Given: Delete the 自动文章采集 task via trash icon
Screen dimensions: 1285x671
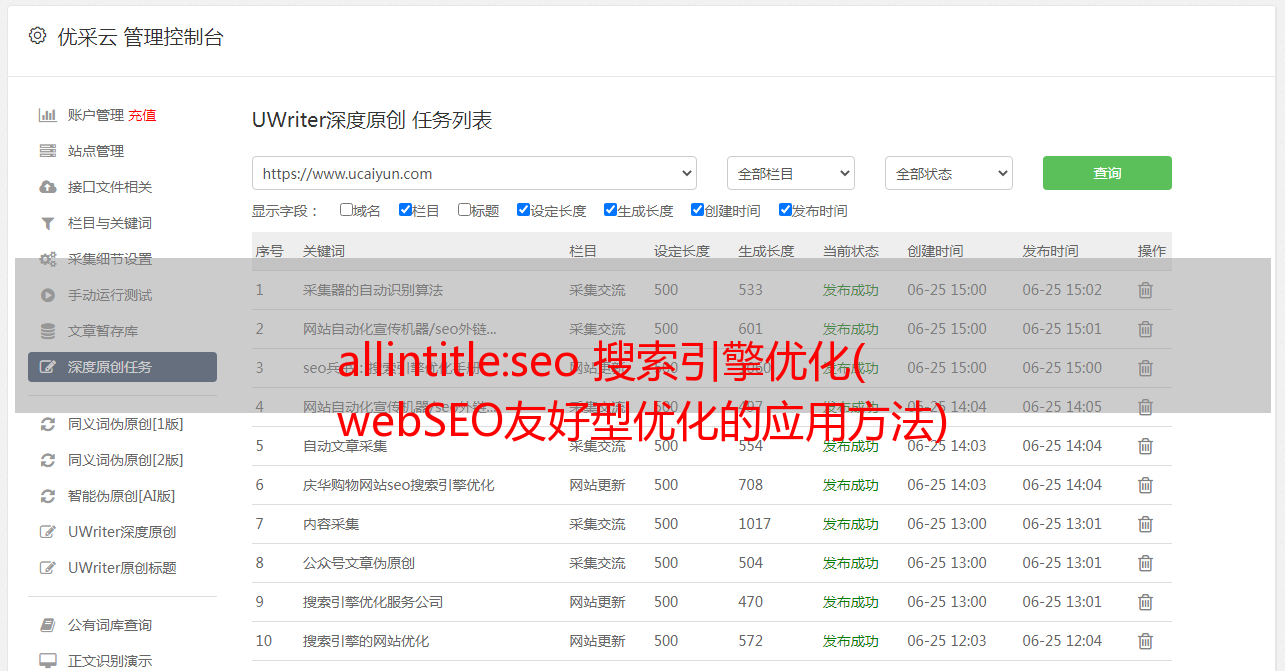Looking at the screenshot, I should 1145,446.
